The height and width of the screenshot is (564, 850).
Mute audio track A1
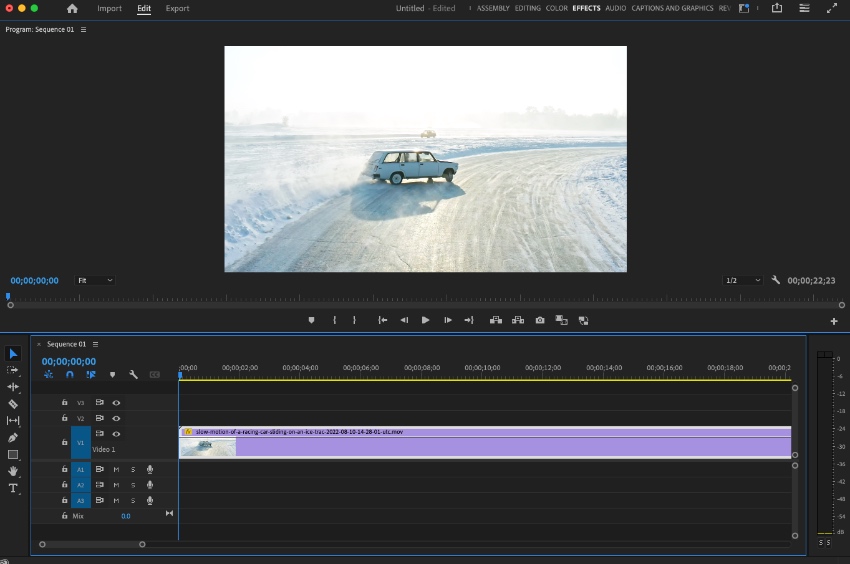pos(116,469)
